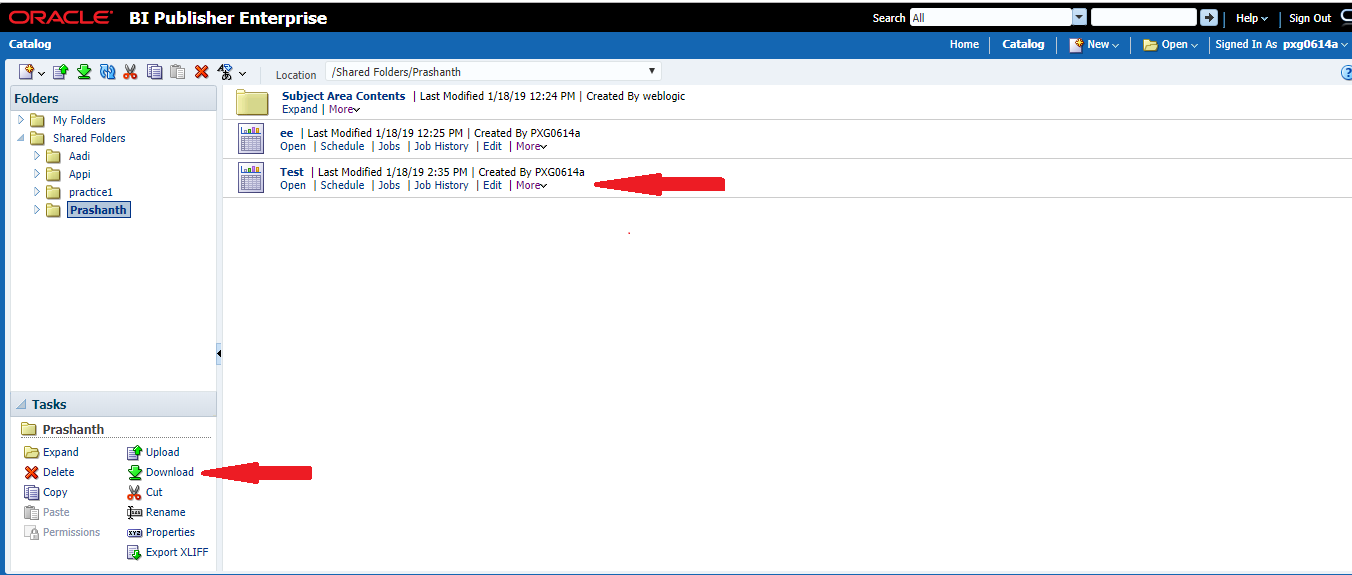The width and height of the screenshot is (1352, 575).
Task: Click the search go arrow button
Action: pyautogui.click(x=1209, y=18)
